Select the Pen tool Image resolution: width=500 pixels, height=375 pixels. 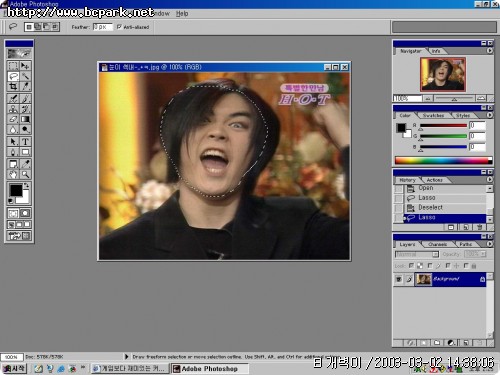[13, 152]
